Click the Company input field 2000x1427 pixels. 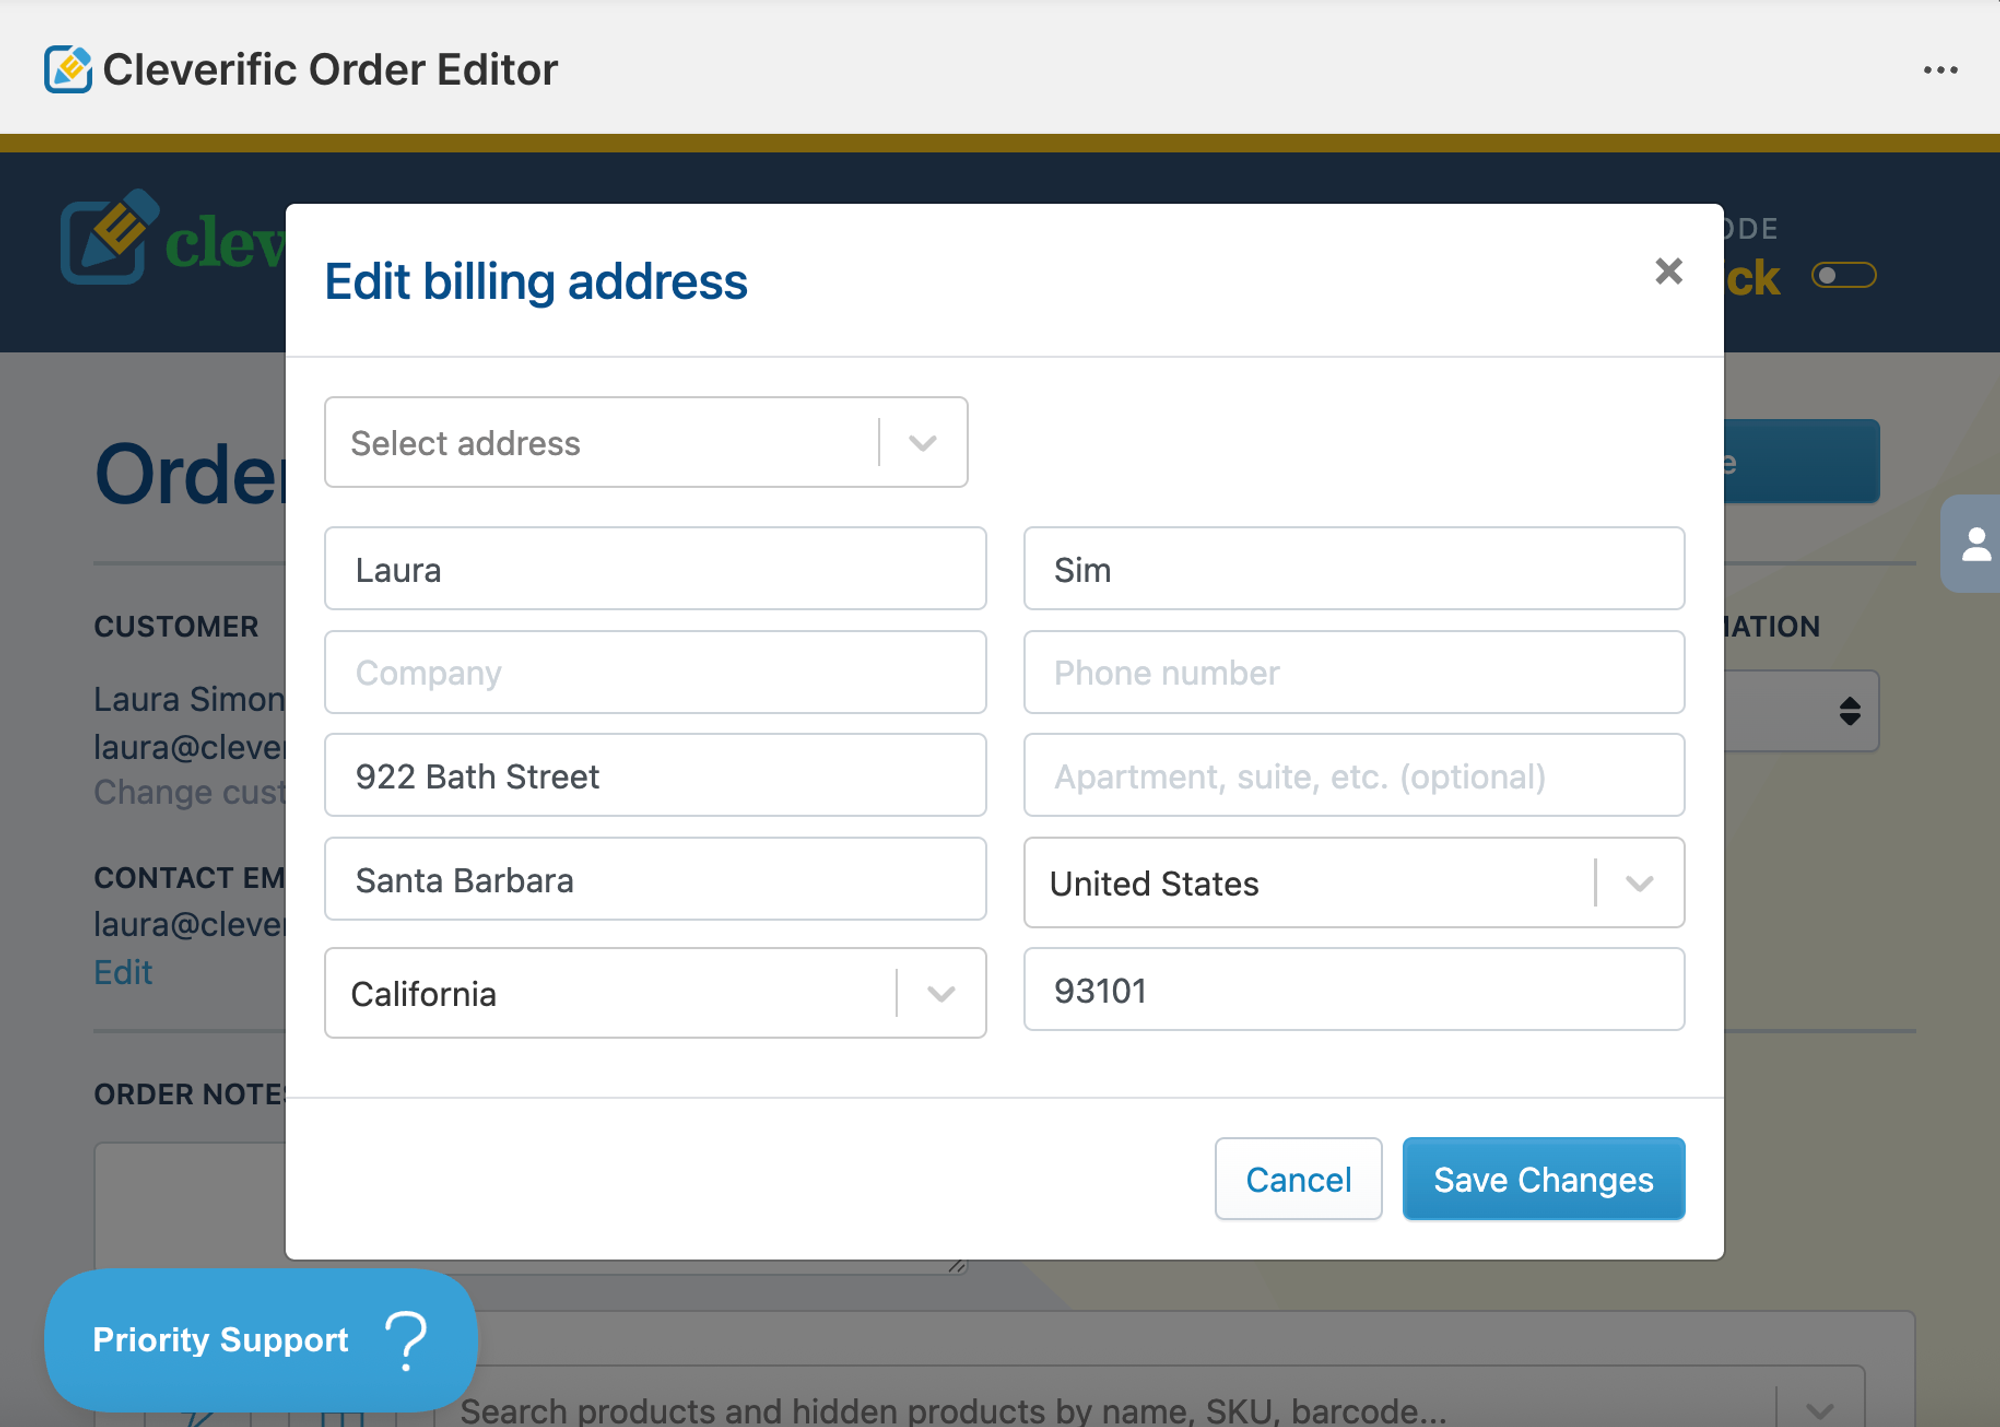click(x=655, y=673)
